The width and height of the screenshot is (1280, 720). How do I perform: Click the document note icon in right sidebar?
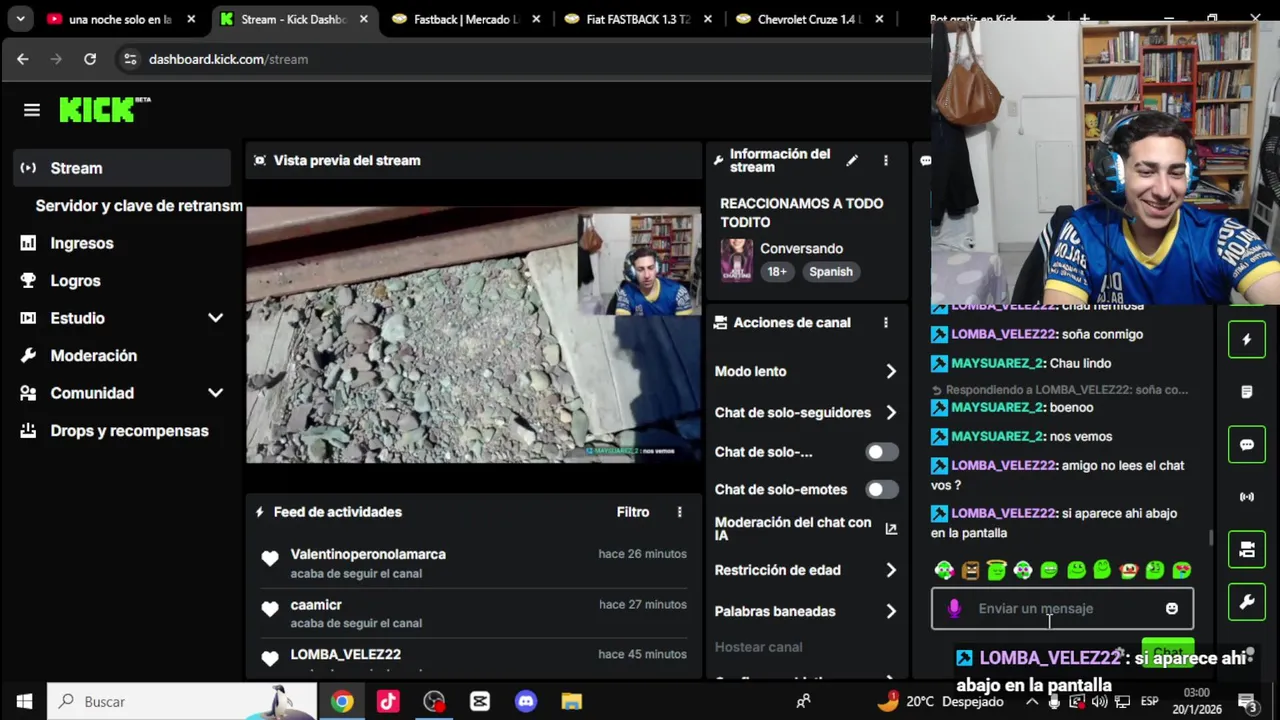(x=1247, y=392)
